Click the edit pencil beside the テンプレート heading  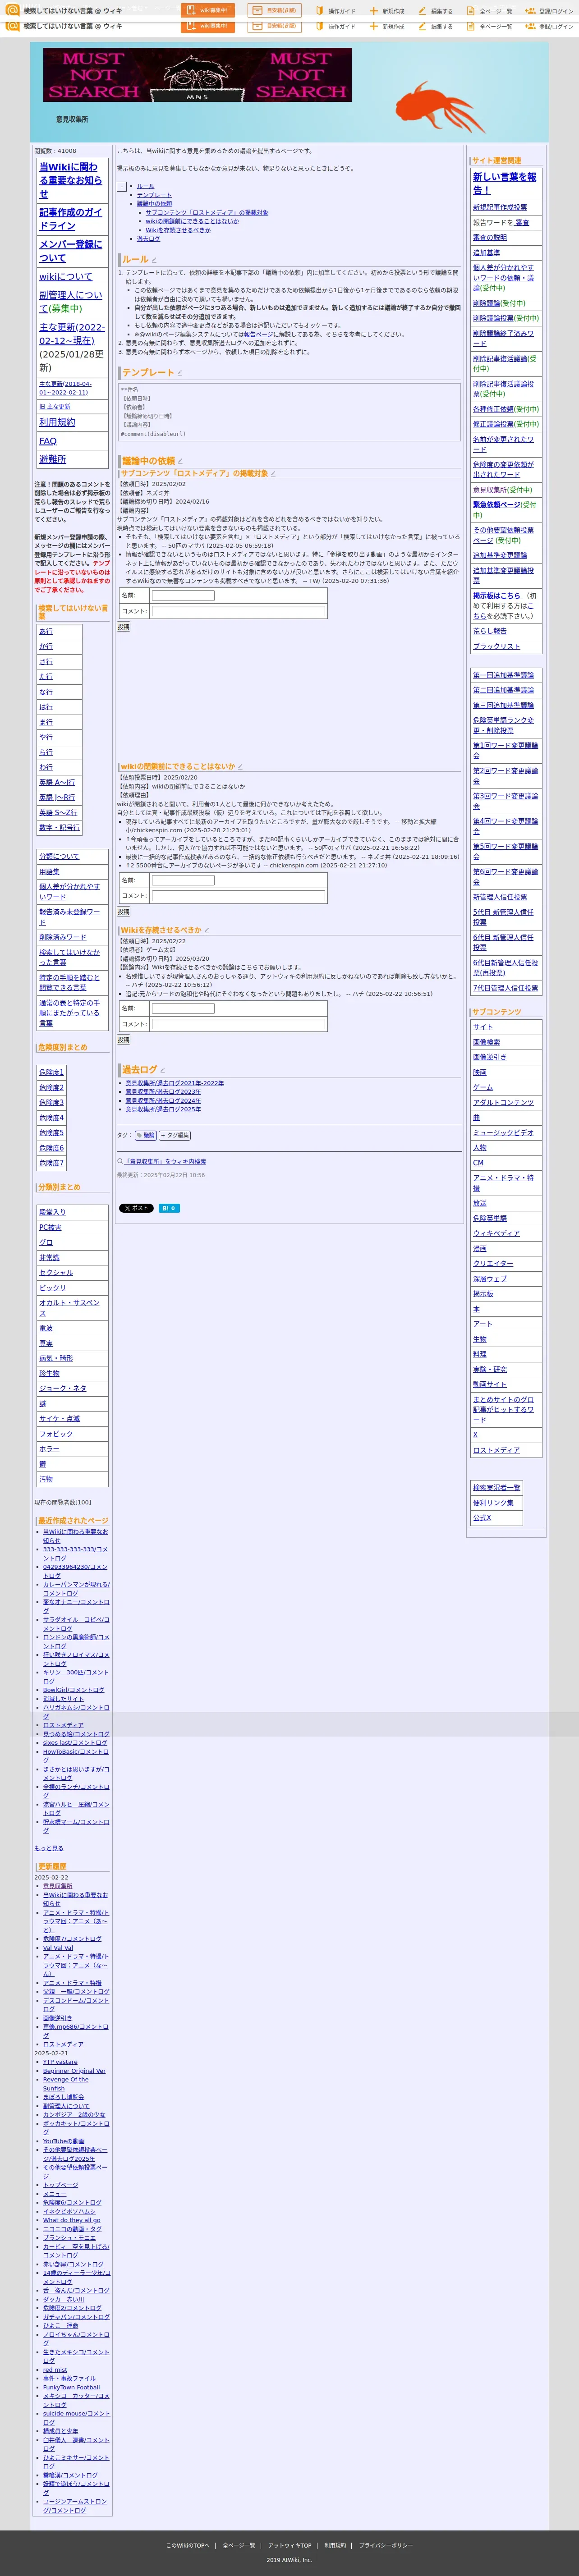tap(180, 373)
